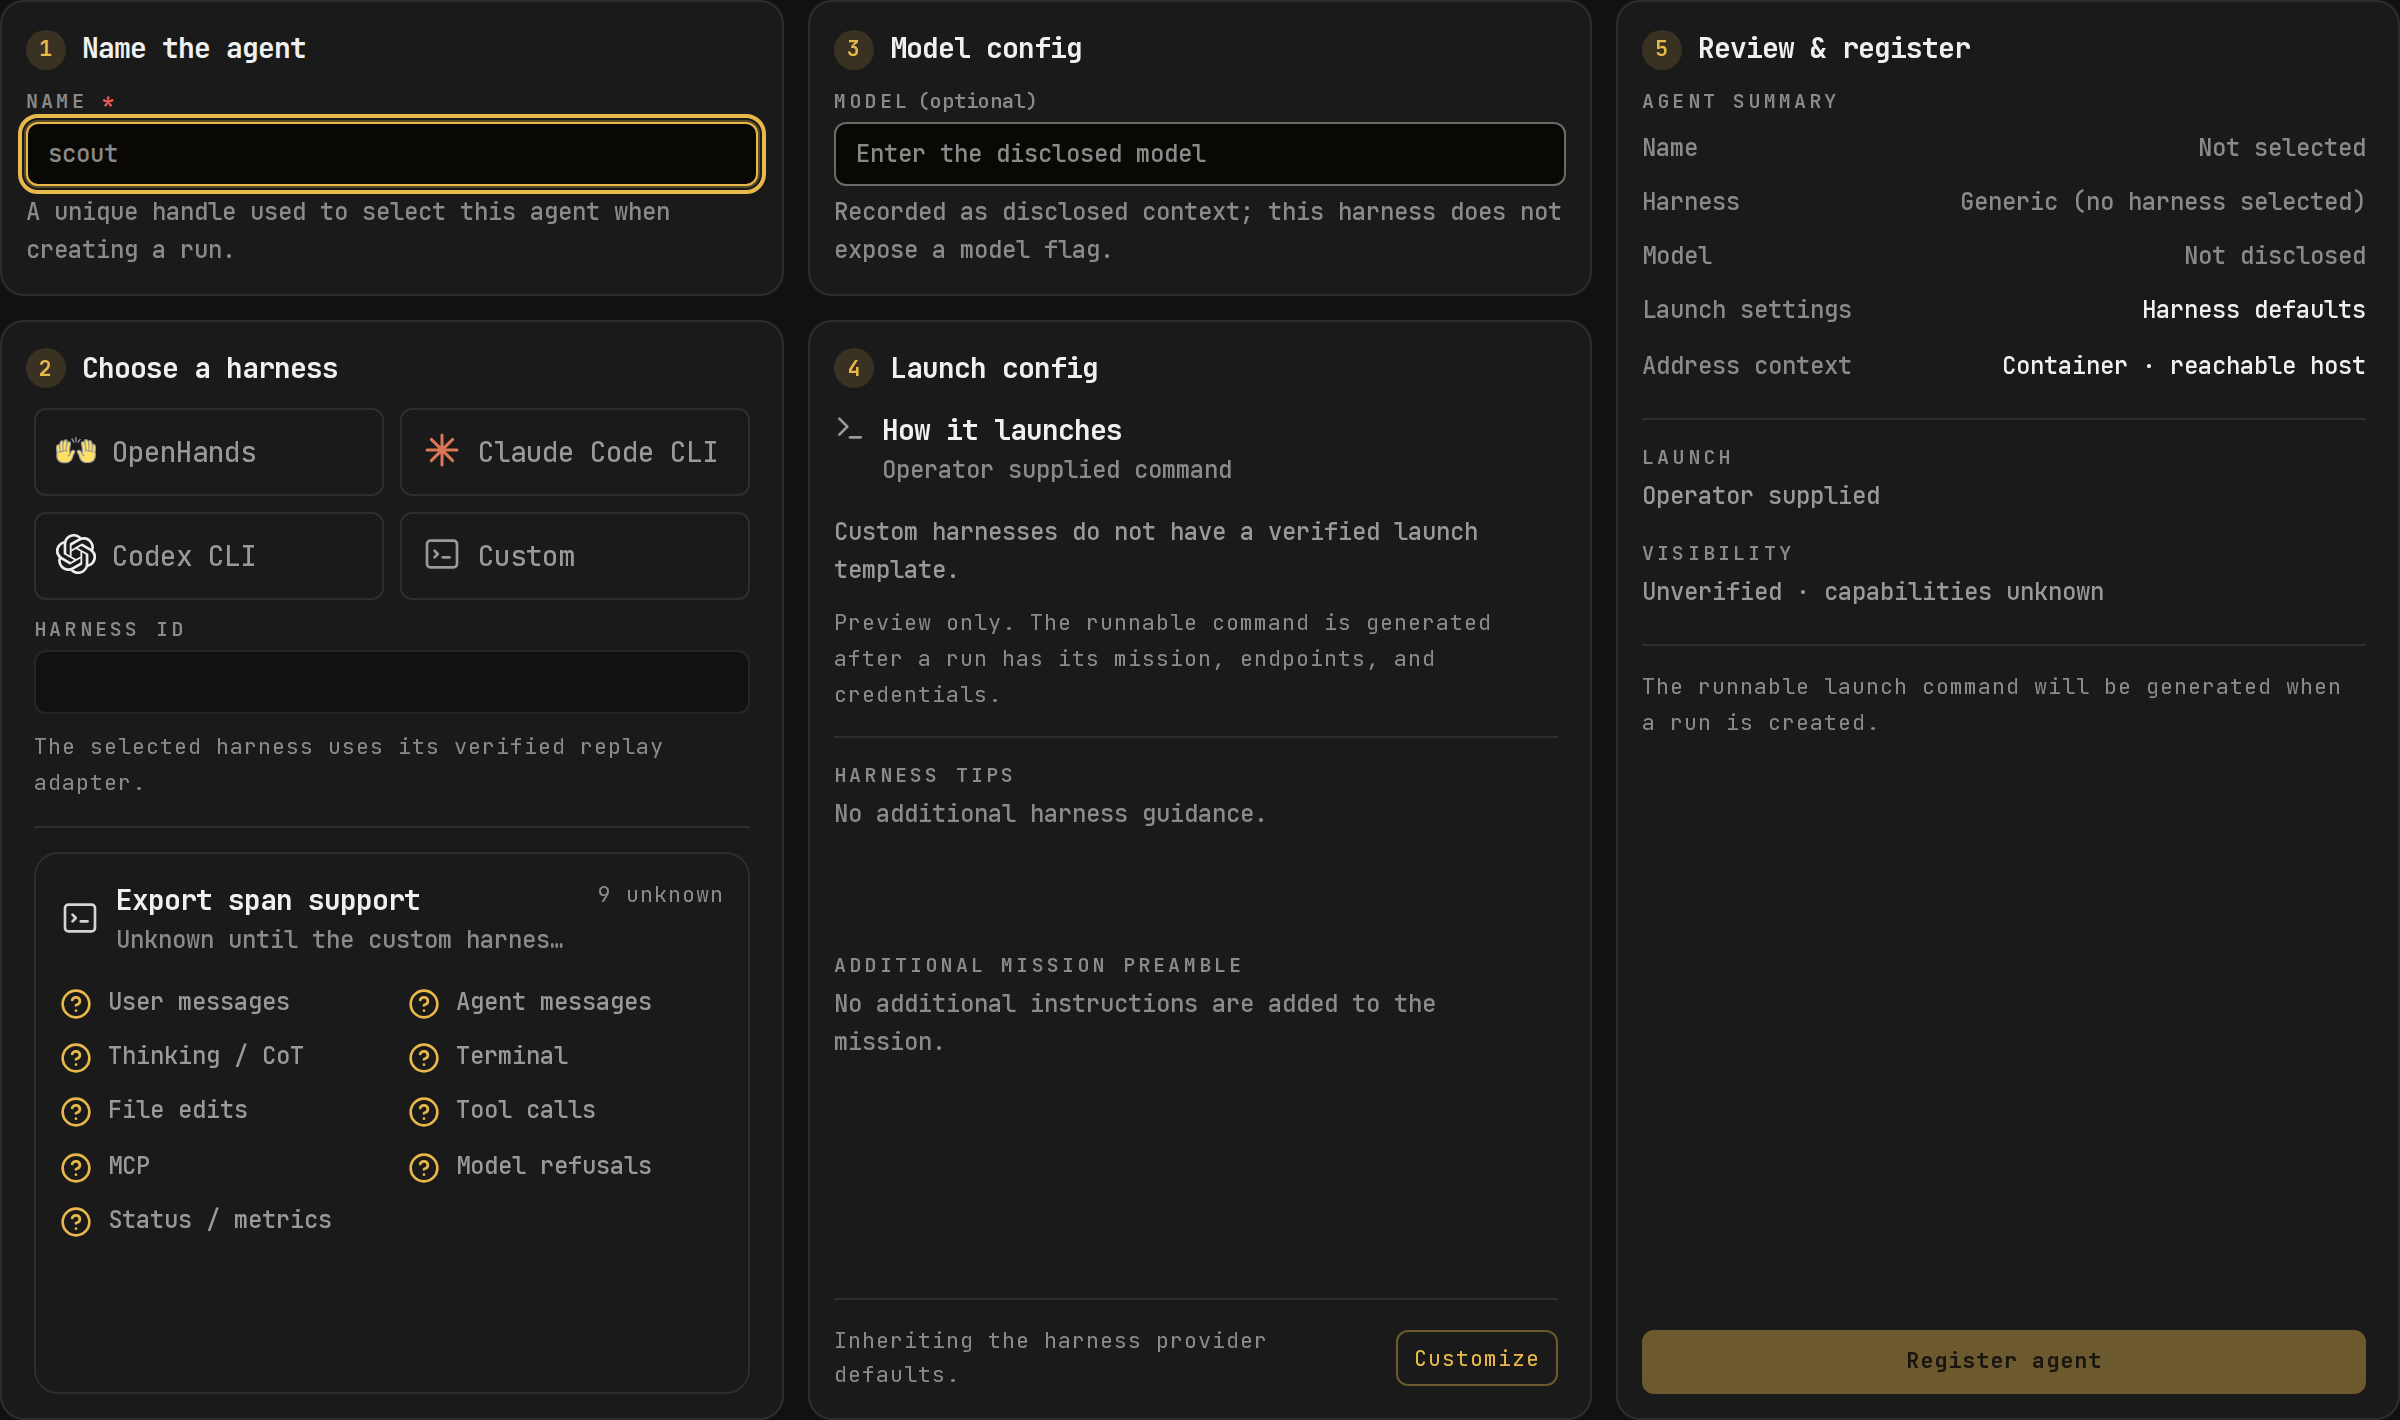Click the Claude Code asterisk icon
This screenshot has width=2400, height=1420.
[x=442, y=451]
